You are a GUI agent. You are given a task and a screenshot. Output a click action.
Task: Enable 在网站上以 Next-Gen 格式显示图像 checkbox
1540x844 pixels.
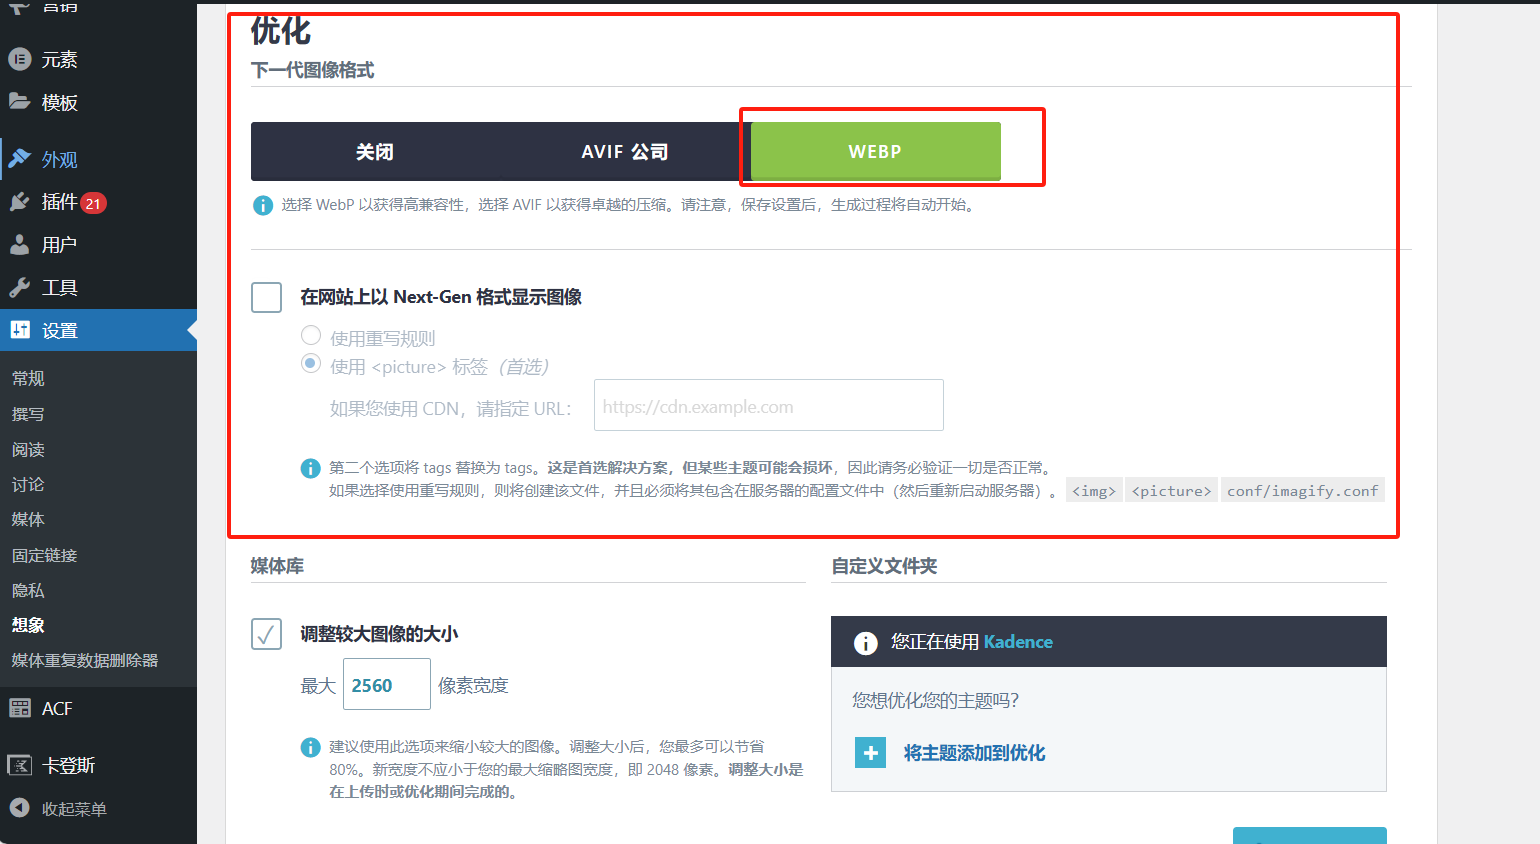(266, 297)
